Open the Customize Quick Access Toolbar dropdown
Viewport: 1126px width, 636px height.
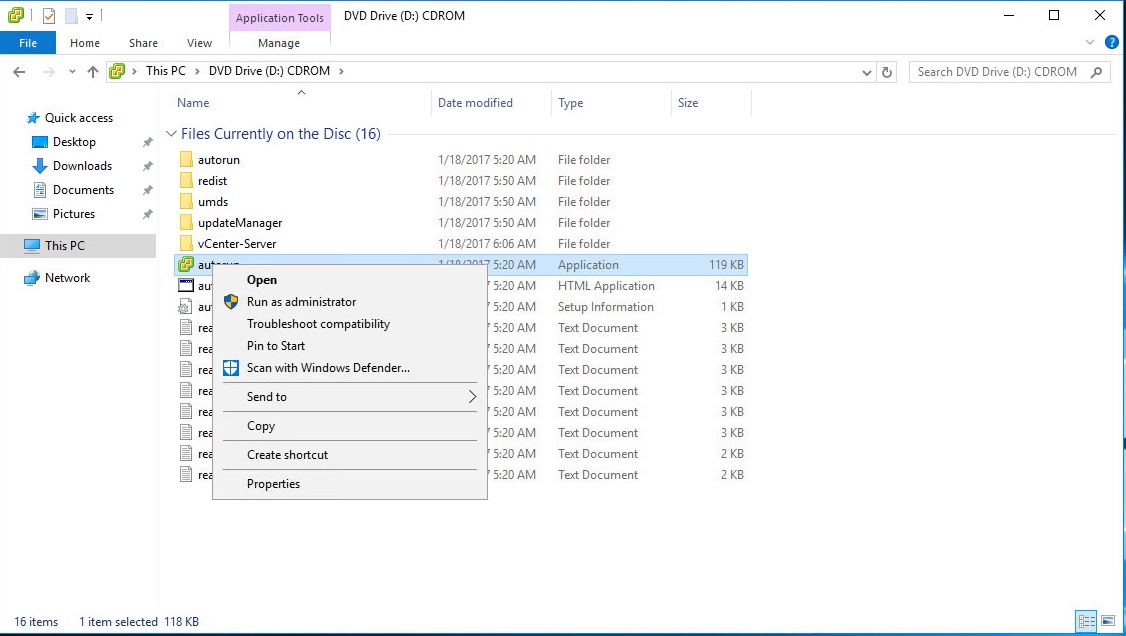click(x=89, y=16)
